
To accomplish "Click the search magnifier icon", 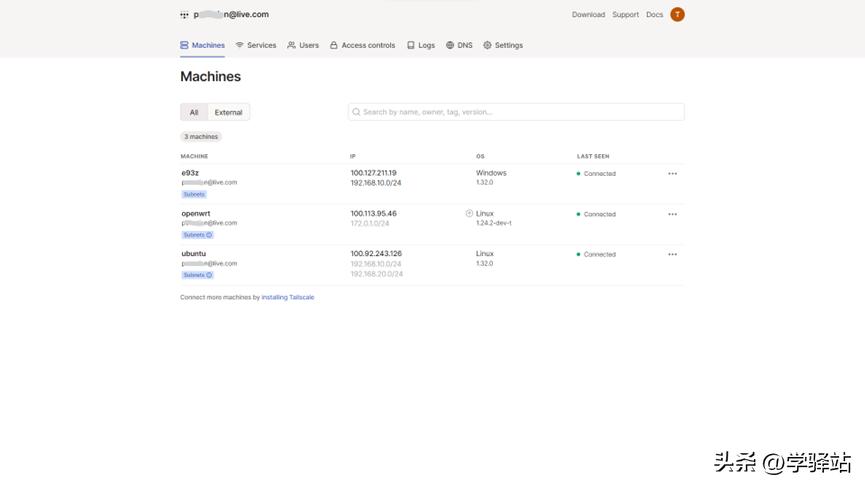I will coord(357,112).
